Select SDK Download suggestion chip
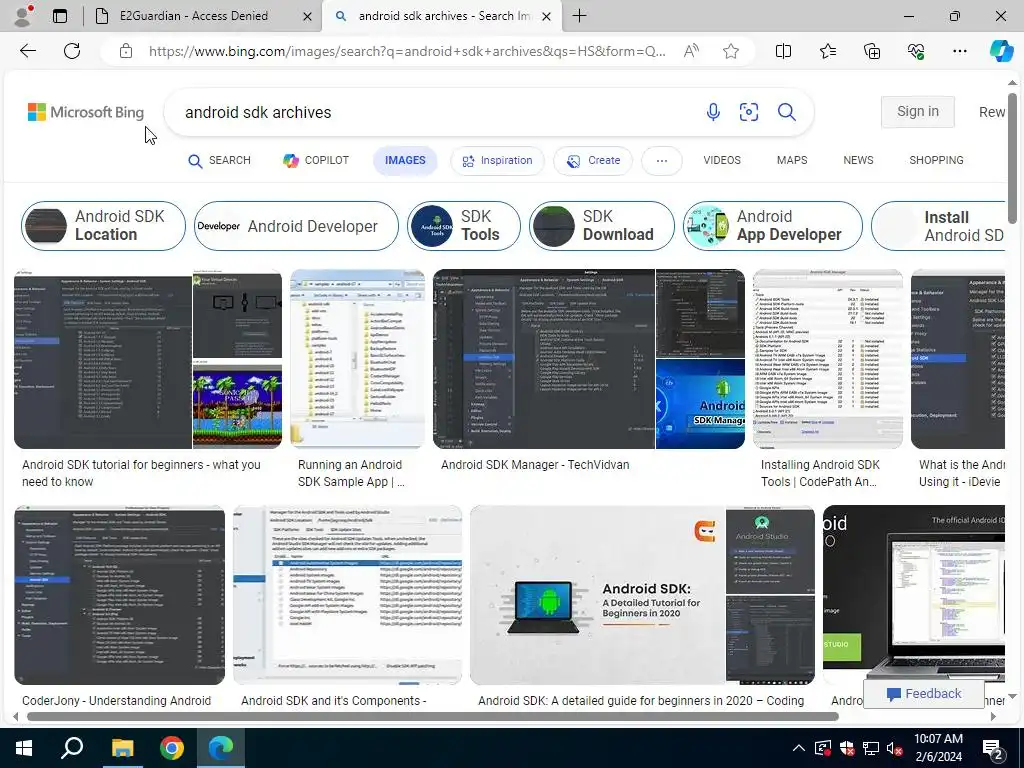The width and height of the screenshot is (1024, 768). (601, 226)
